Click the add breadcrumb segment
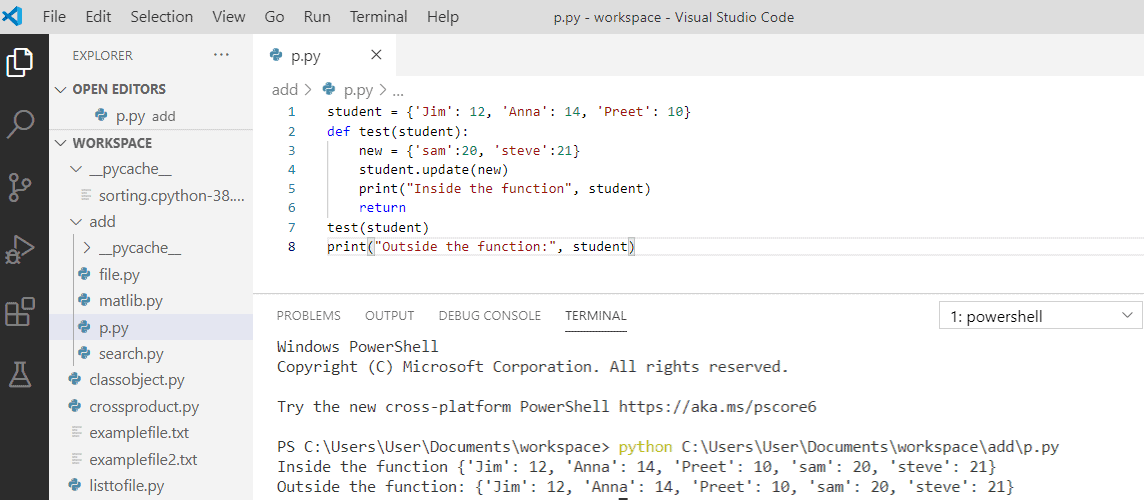The image size is (1144, 500). (285, 90)
